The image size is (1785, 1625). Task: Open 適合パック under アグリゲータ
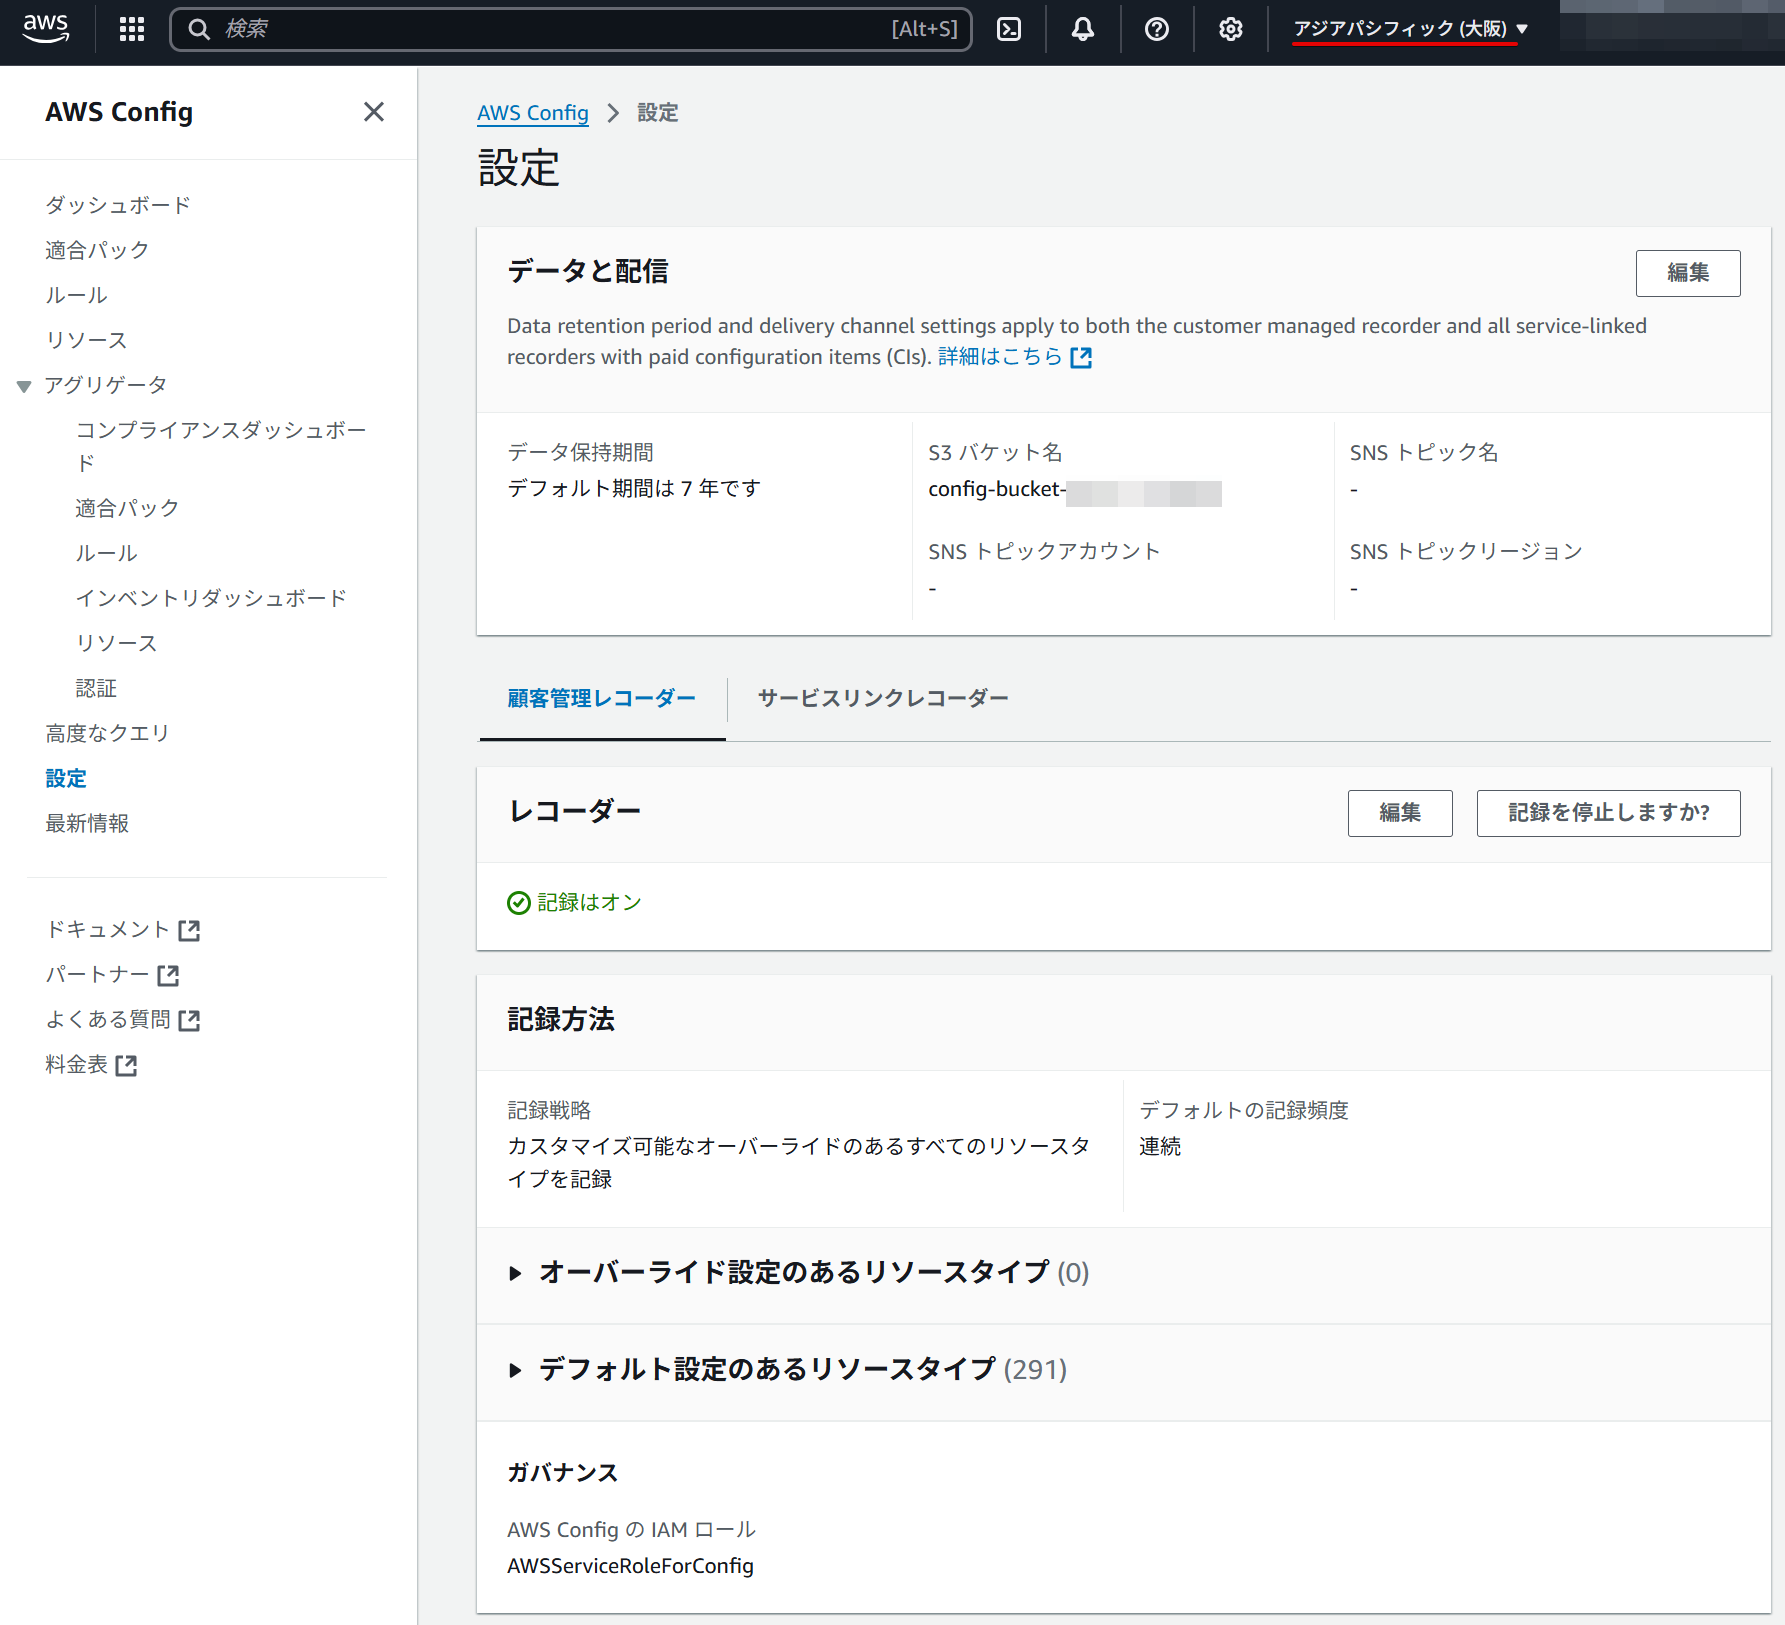click(127, 508)
